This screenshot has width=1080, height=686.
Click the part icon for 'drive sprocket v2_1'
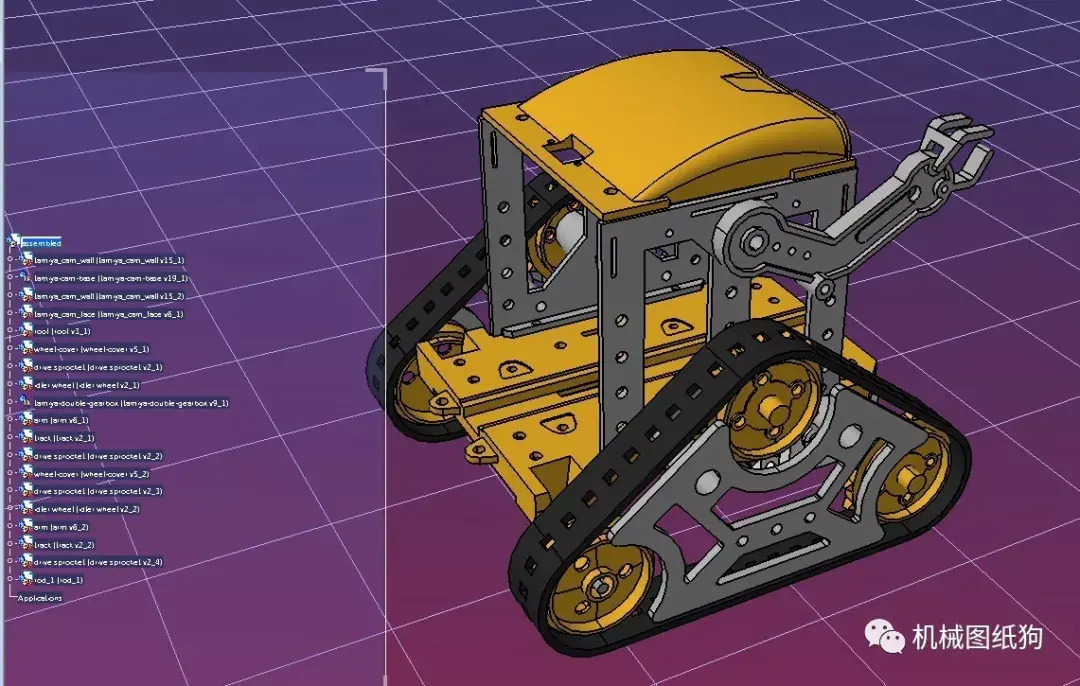click(25, 365)
